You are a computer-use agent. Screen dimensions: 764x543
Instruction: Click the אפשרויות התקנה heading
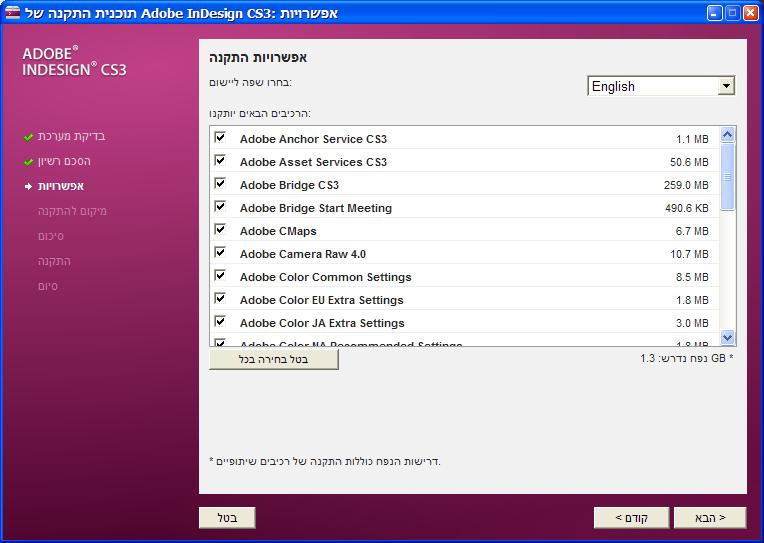coord(258,58)
